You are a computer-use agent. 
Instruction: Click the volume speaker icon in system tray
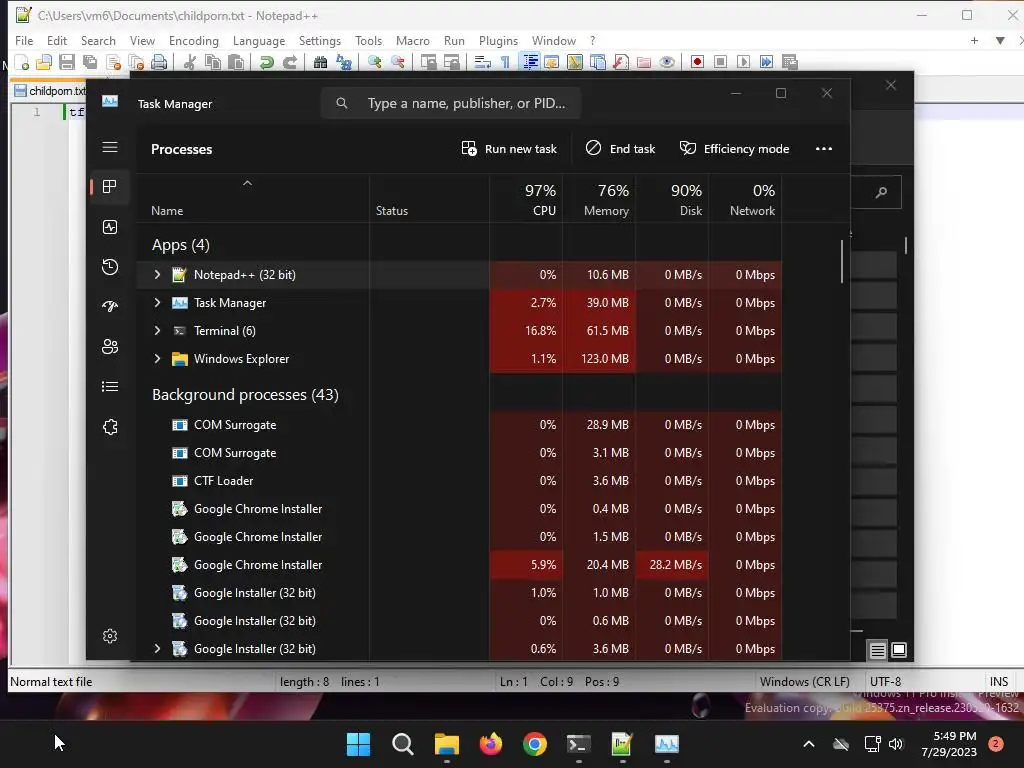pyautogui.click(x=896, y=744)
